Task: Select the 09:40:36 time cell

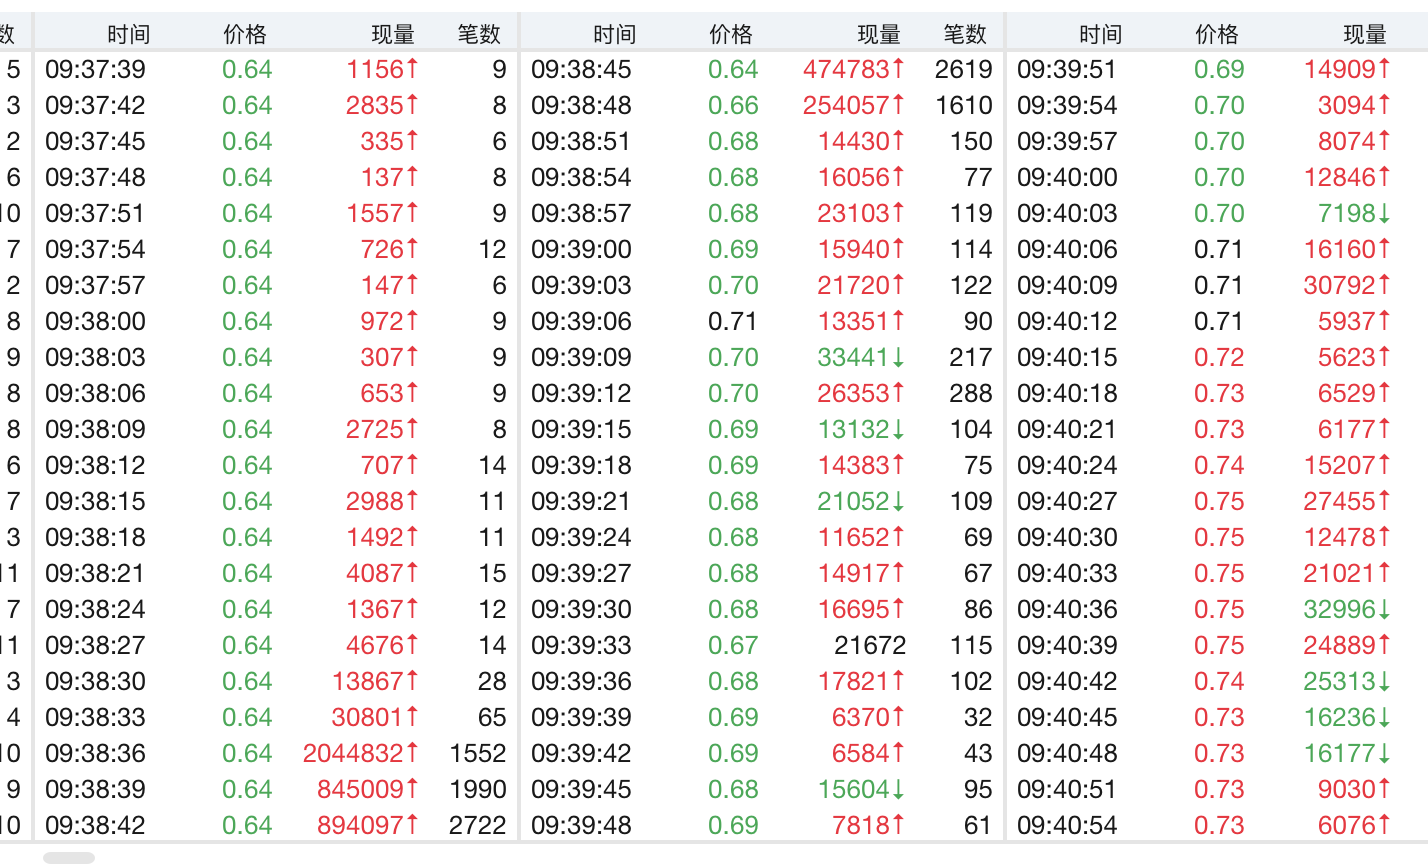Action: pos(1067,609)
